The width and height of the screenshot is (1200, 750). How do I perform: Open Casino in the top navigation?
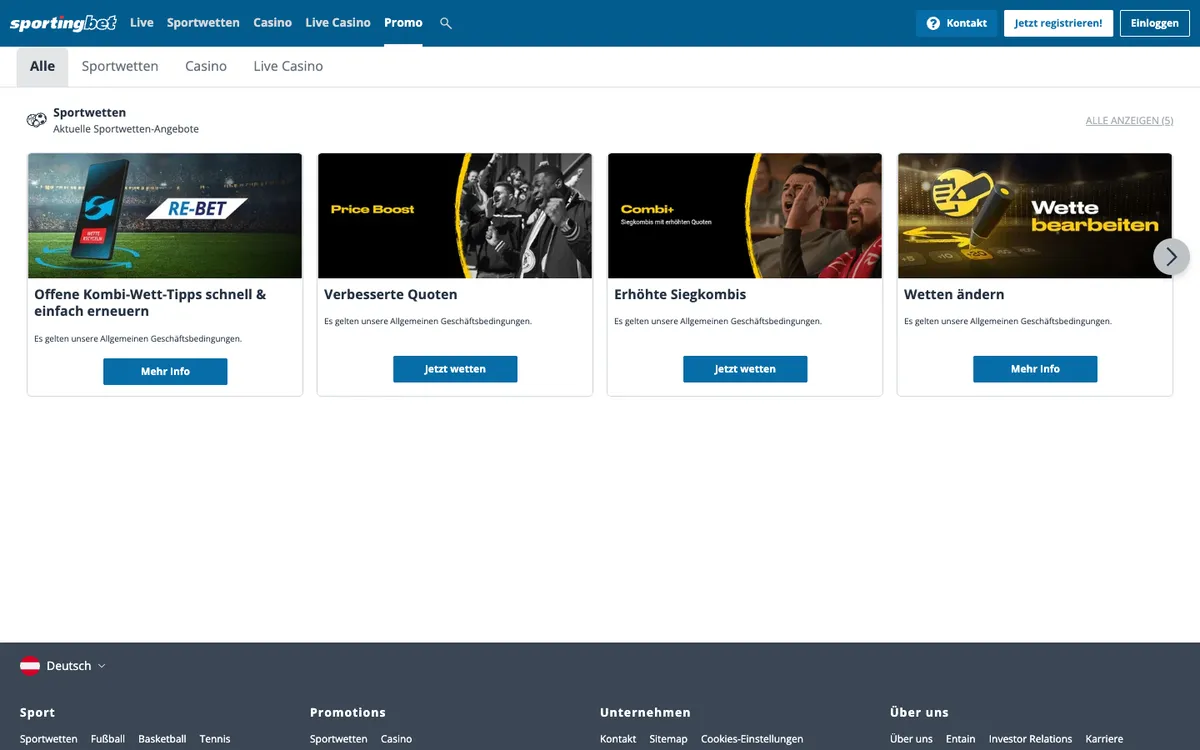(x=273, y=22)
